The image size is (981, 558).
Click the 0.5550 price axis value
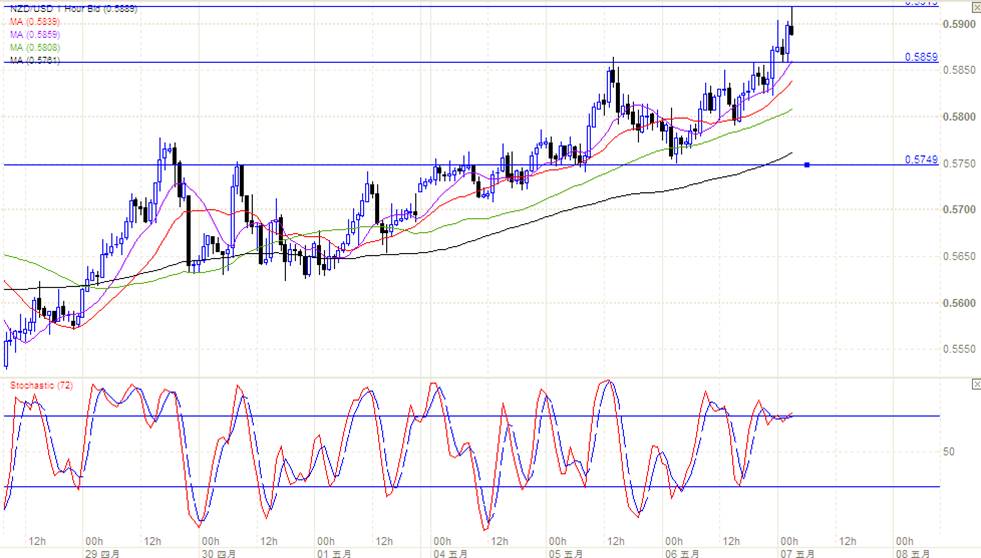pos(959,349)
